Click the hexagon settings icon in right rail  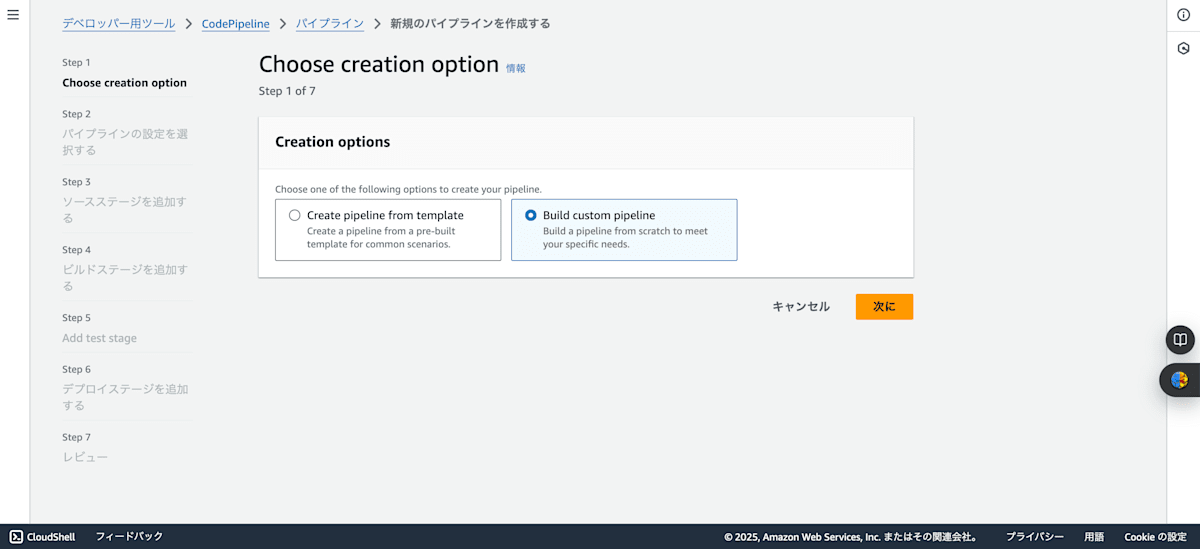tap(1183, 48)
